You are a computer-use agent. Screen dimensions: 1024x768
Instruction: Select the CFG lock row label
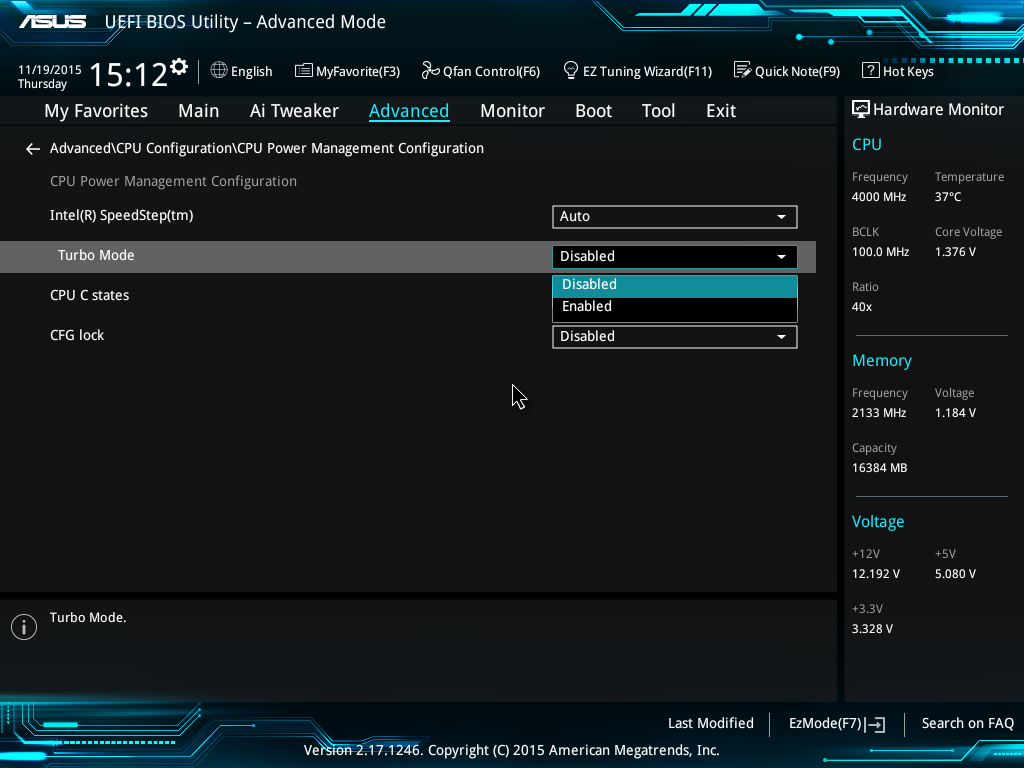click(x=77, y=335)
